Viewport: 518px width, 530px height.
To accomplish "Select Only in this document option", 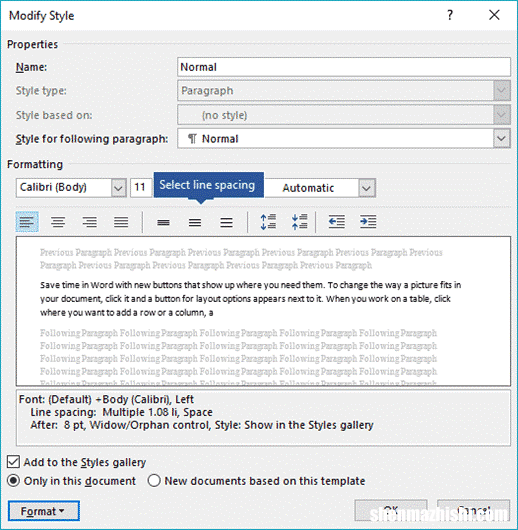I will point(14,481).
